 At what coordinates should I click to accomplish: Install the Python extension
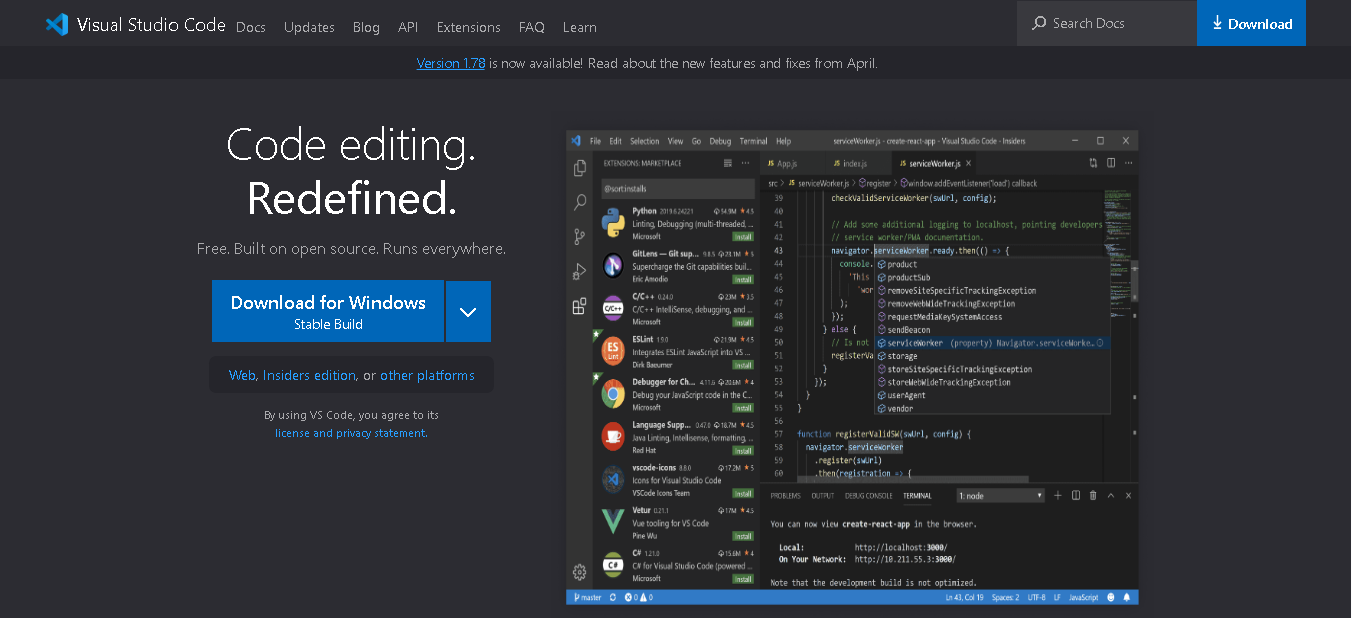(743, 237)
